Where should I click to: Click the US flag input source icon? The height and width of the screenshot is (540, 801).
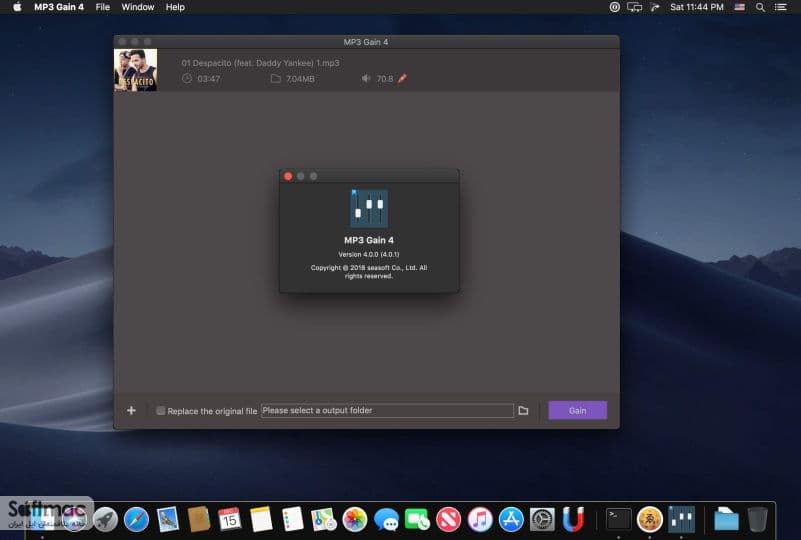[739, 7]
